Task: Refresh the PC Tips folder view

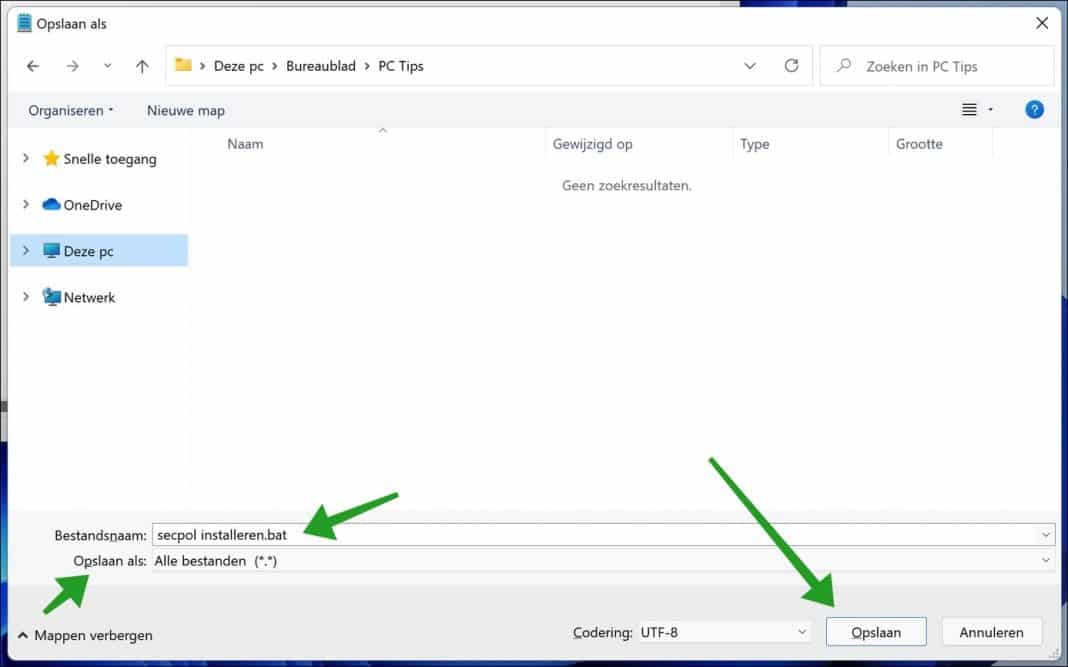Action: (x=791, y=66)
